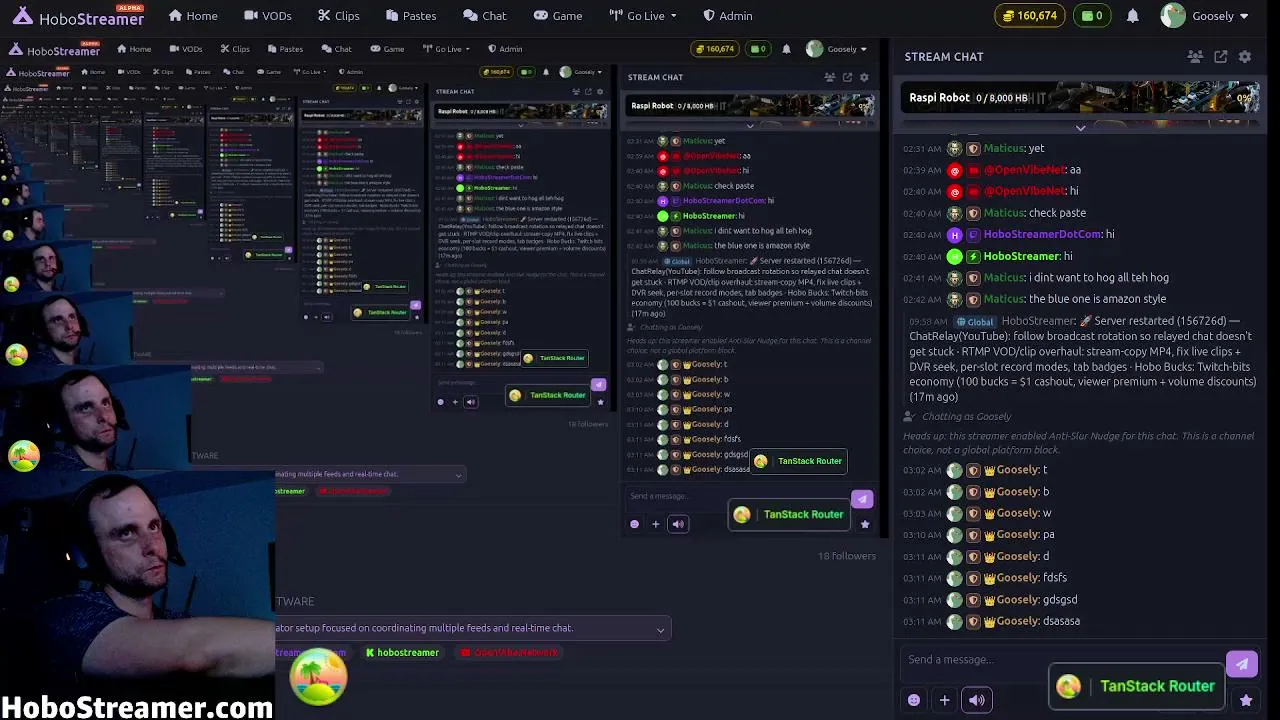Image resolution: width=1280 pixels, height=720 pixels.
Task: Open the red OpenVibeNetwork channel link
Action: pos(510,653)
